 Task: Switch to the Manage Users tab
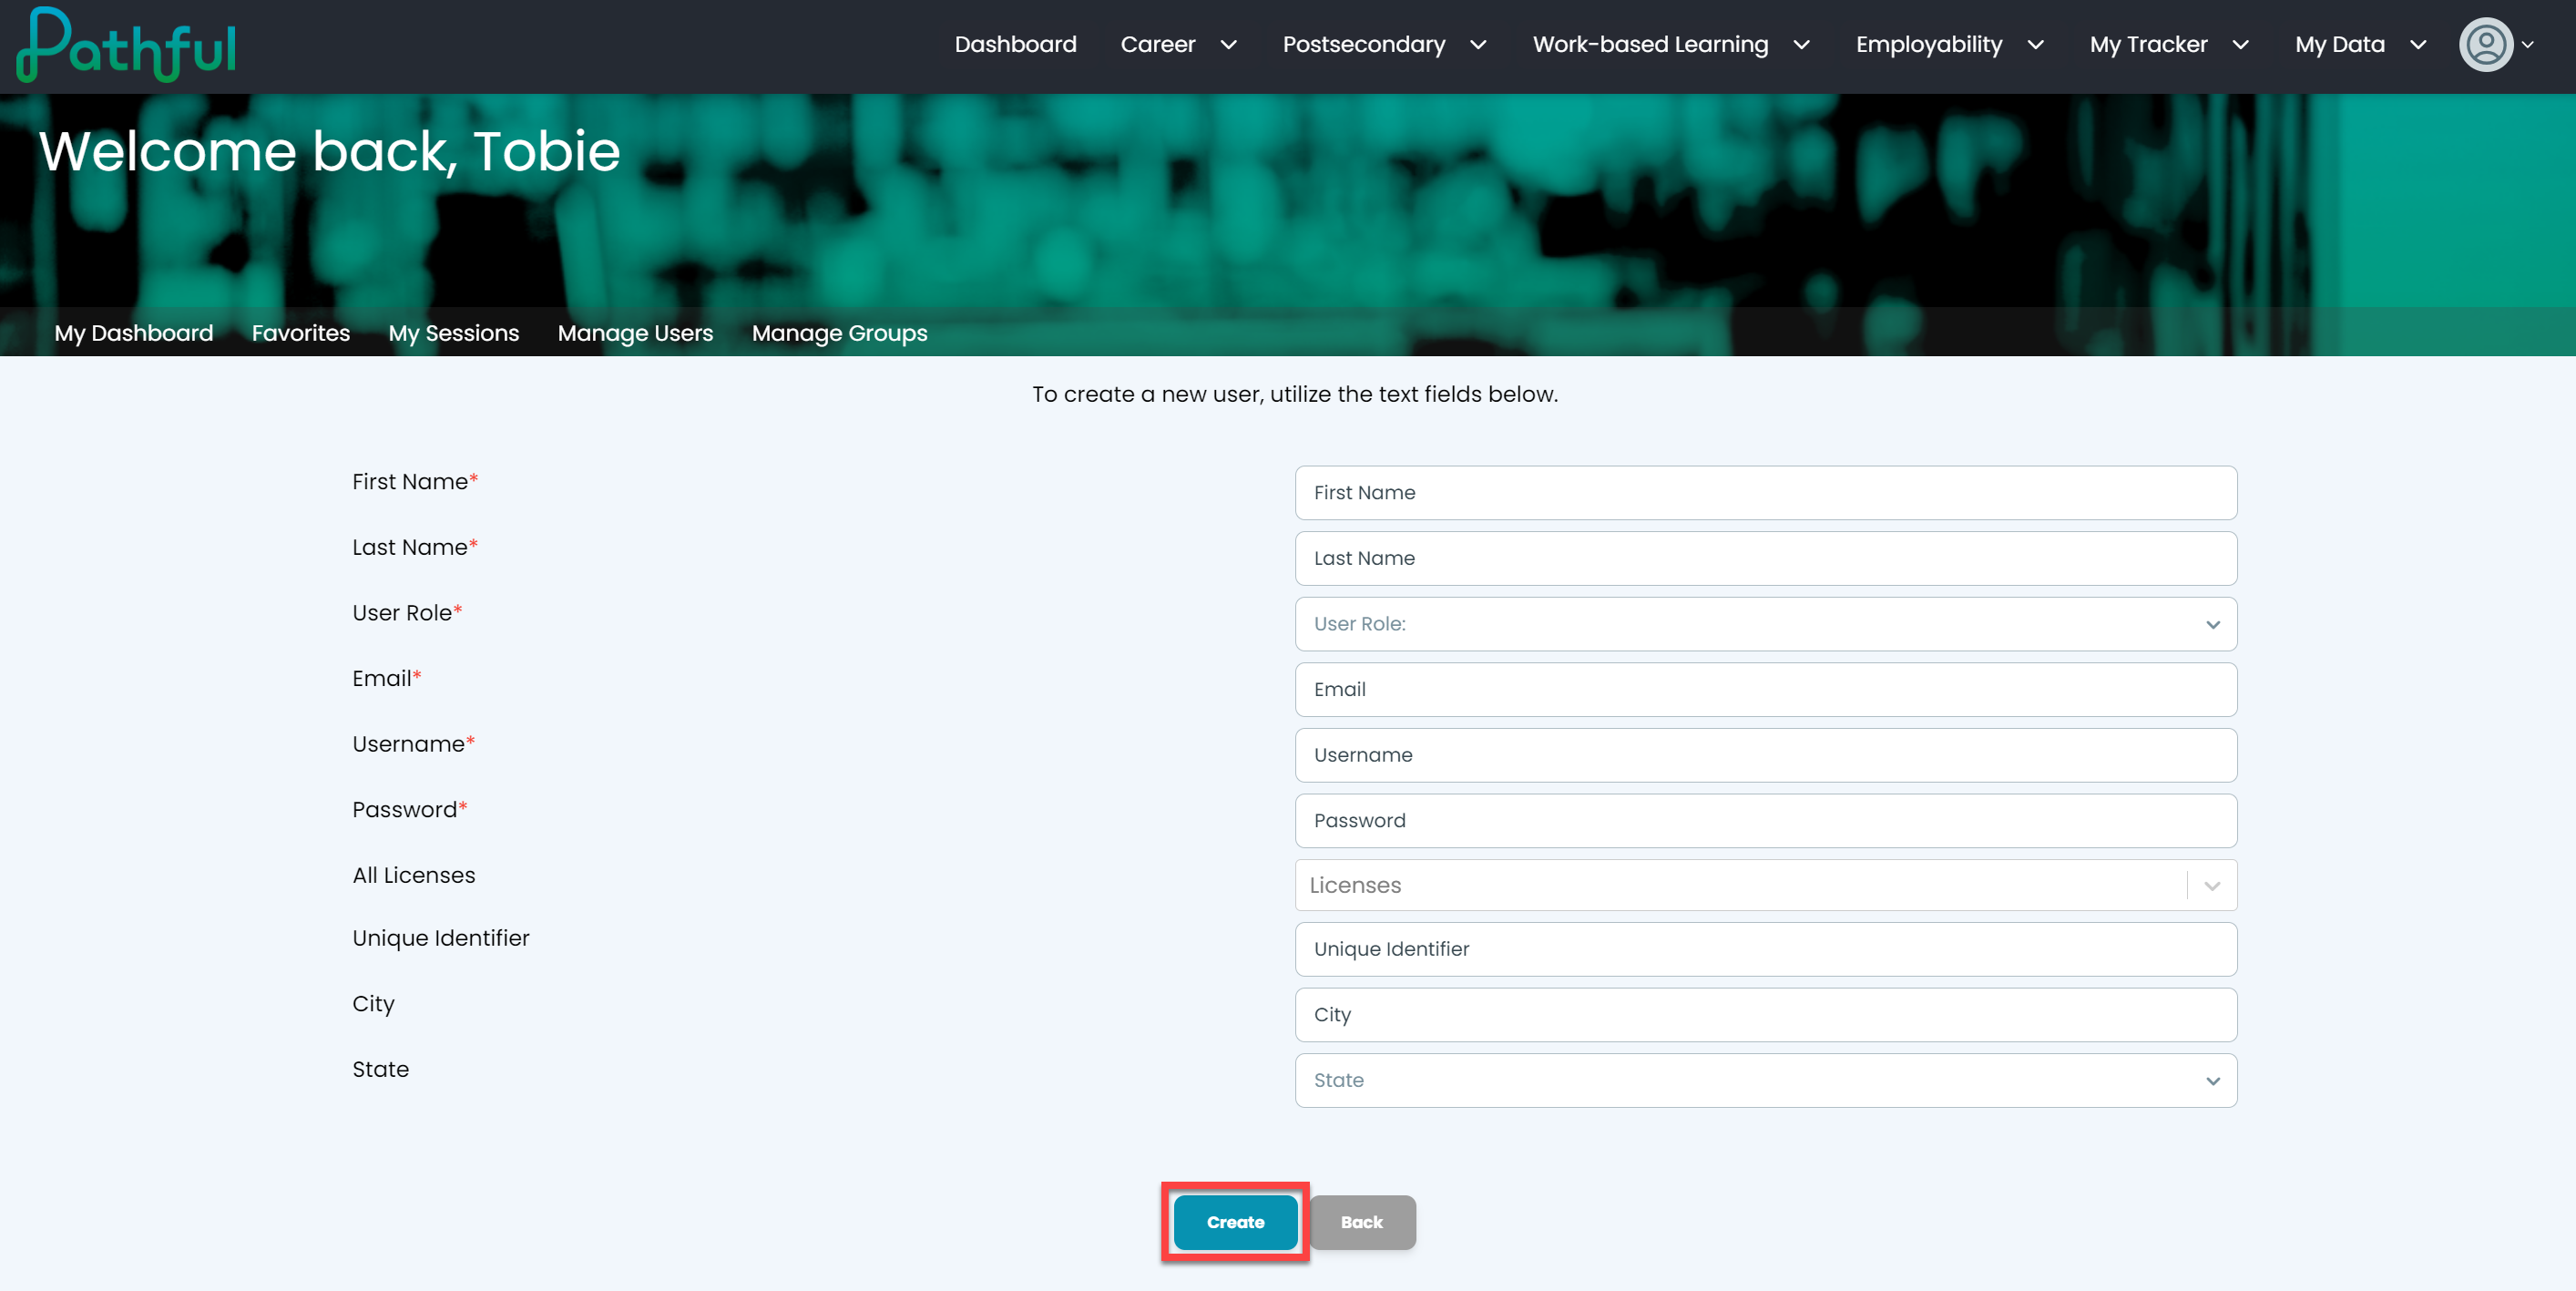pyautogui.click(x=635, y=333)
